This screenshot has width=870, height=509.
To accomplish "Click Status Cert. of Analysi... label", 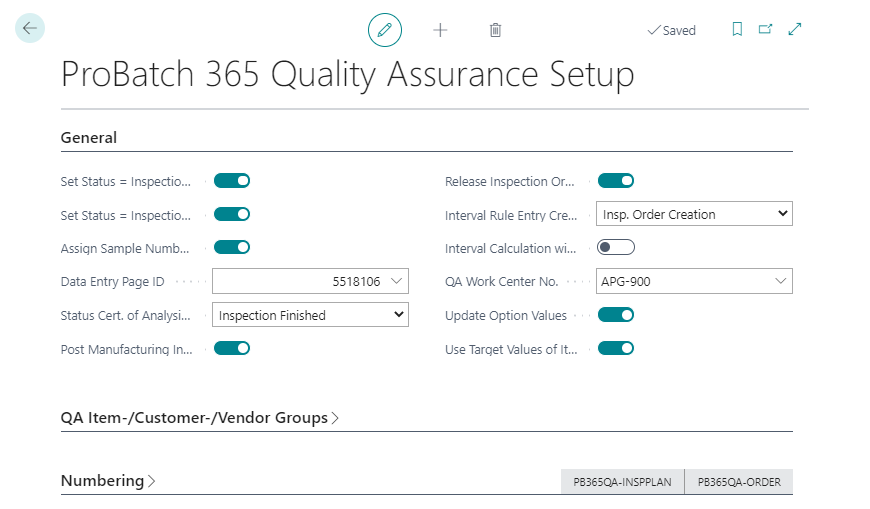I will point(125,316).
